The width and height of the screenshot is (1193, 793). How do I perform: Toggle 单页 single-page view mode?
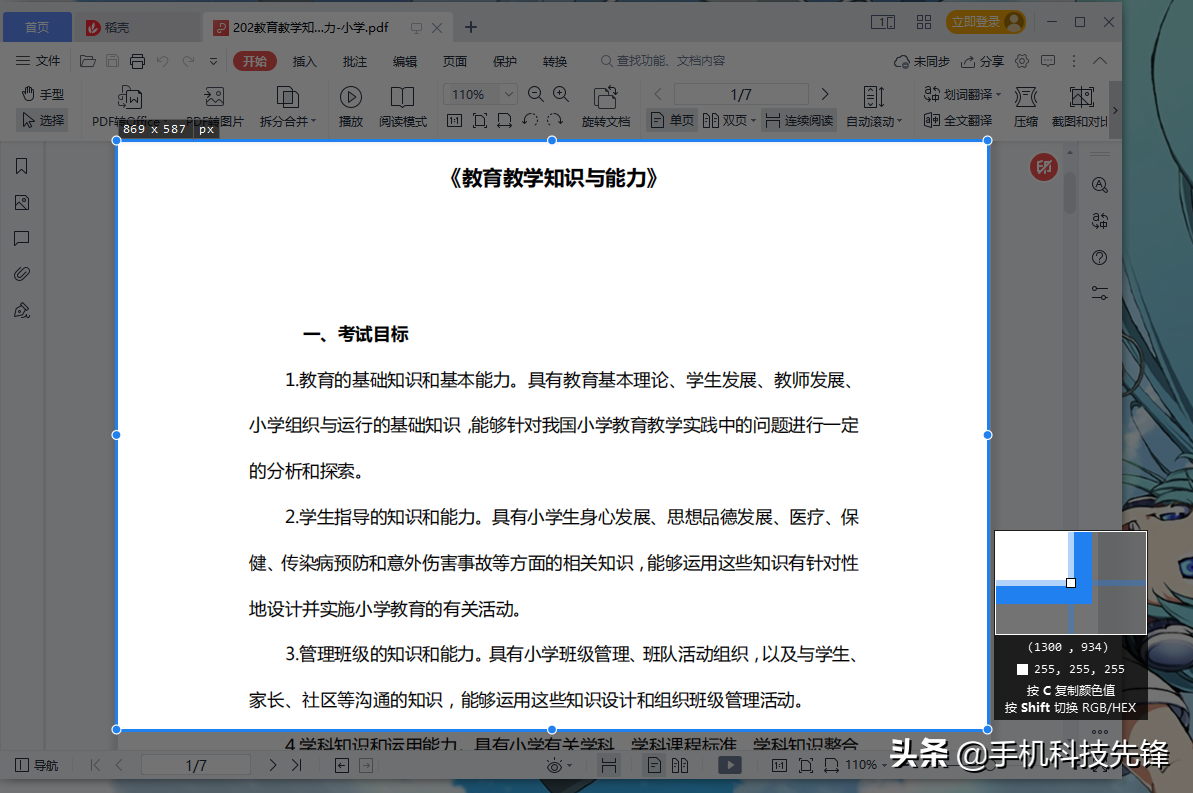click(x=671, y=119)
